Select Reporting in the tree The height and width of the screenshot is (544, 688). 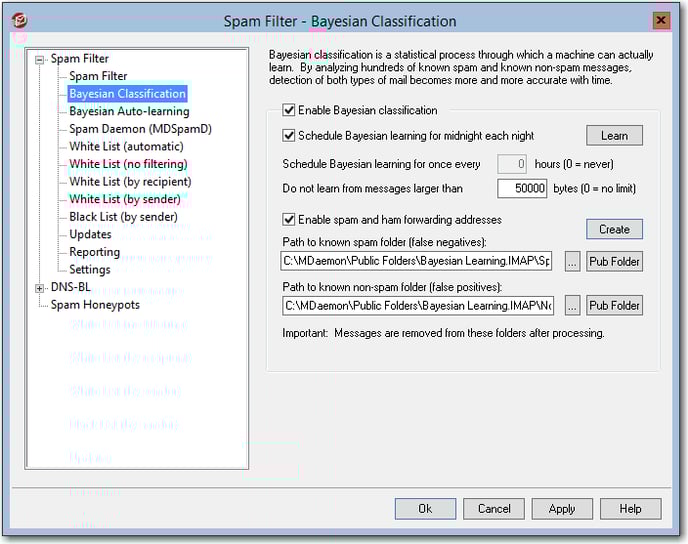94,251
